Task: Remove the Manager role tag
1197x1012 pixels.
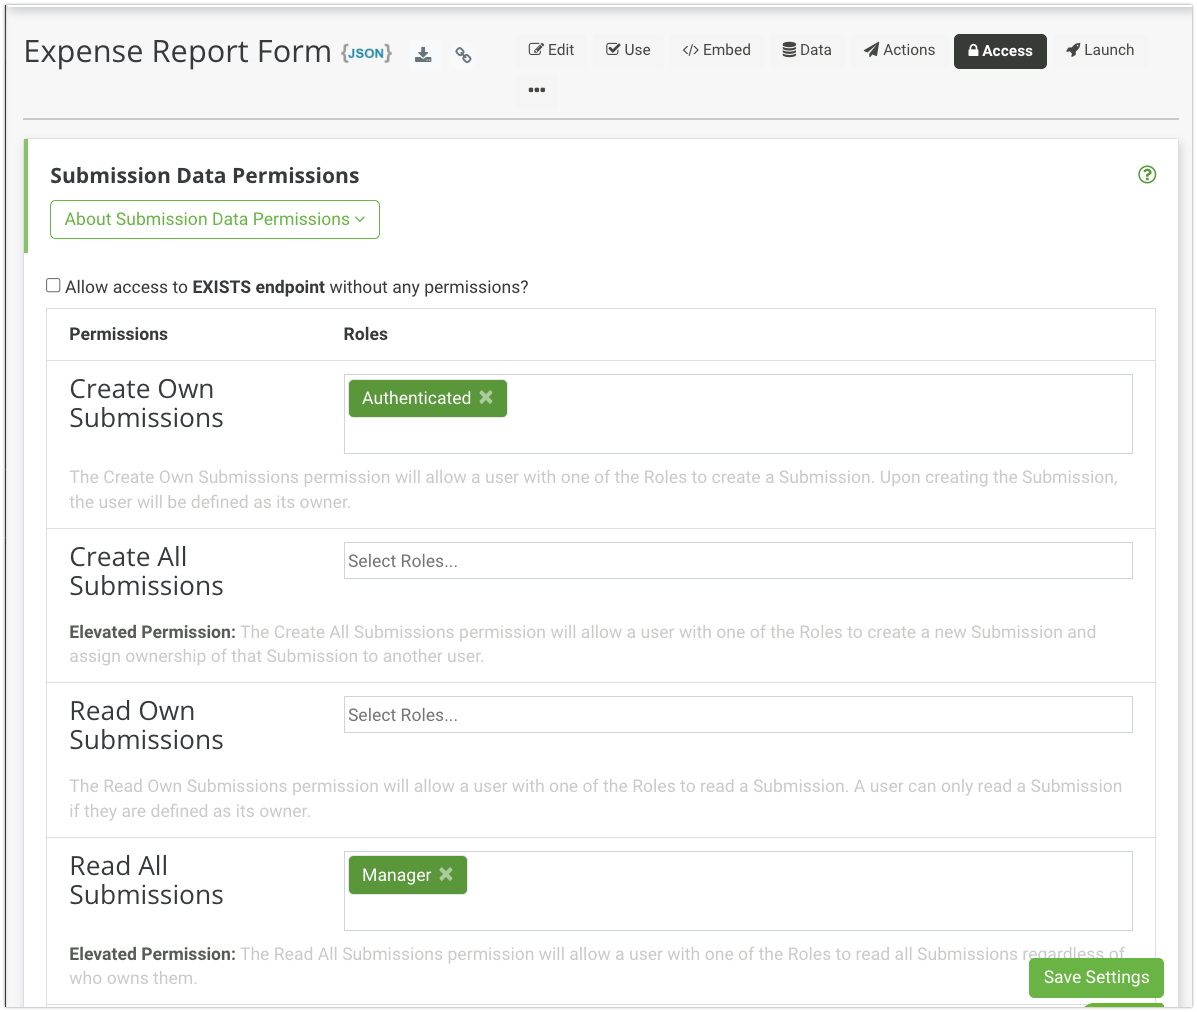Action: pos(446,874)
